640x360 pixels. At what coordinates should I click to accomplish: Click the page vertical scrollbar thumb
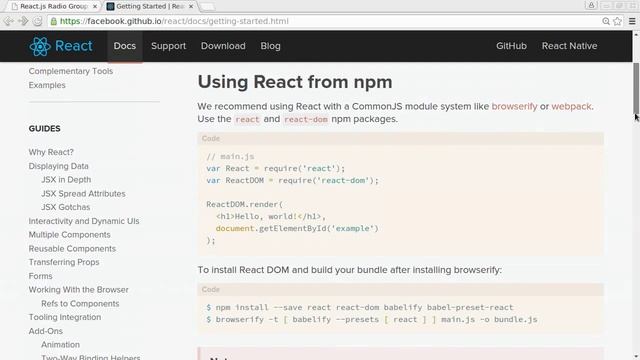click(x=636, y=88)
